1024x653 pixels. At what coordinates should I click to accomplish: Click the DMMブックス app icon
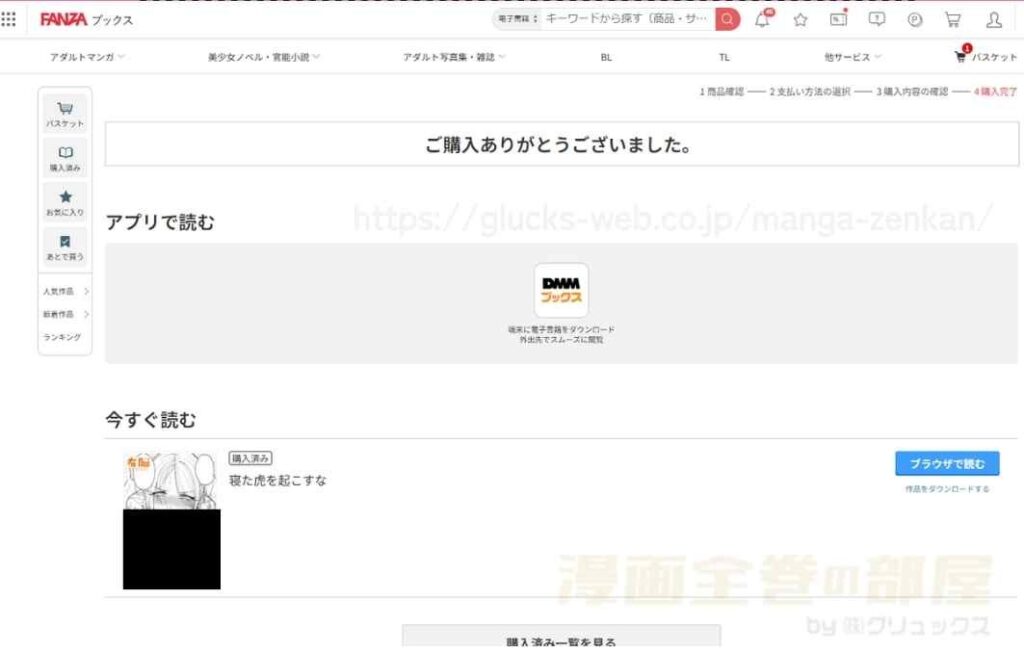tap(561, 290)
